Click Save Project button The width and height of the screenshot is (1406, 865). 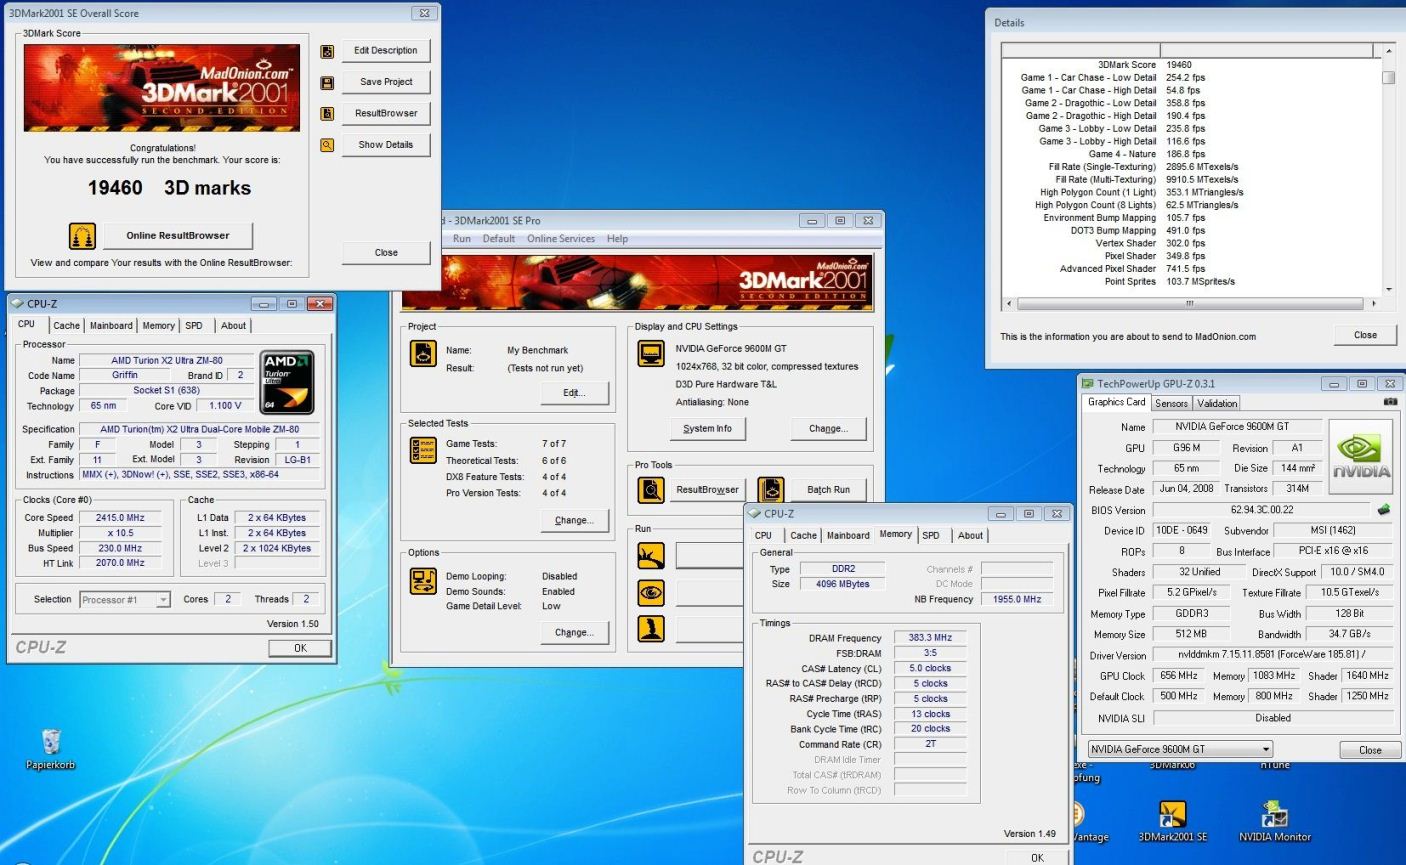tap(386, 82)
